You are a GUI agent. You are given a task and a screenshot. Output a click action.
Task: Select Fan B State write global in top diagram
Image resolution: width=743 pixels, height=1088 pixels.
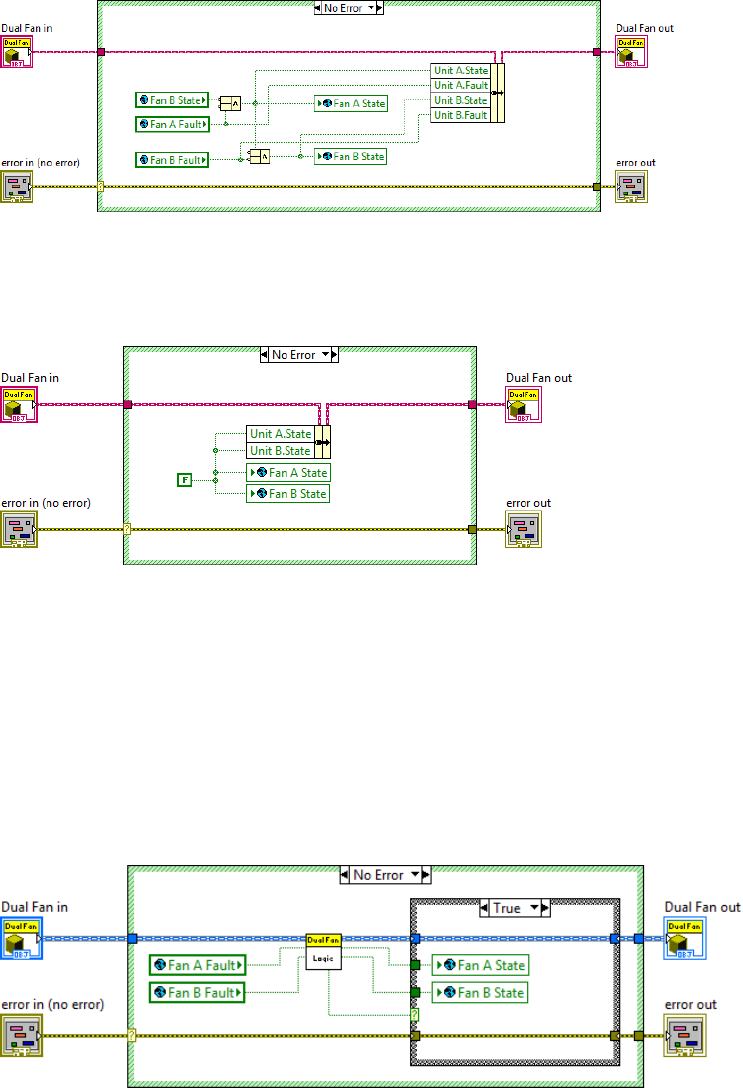point(350,157)
